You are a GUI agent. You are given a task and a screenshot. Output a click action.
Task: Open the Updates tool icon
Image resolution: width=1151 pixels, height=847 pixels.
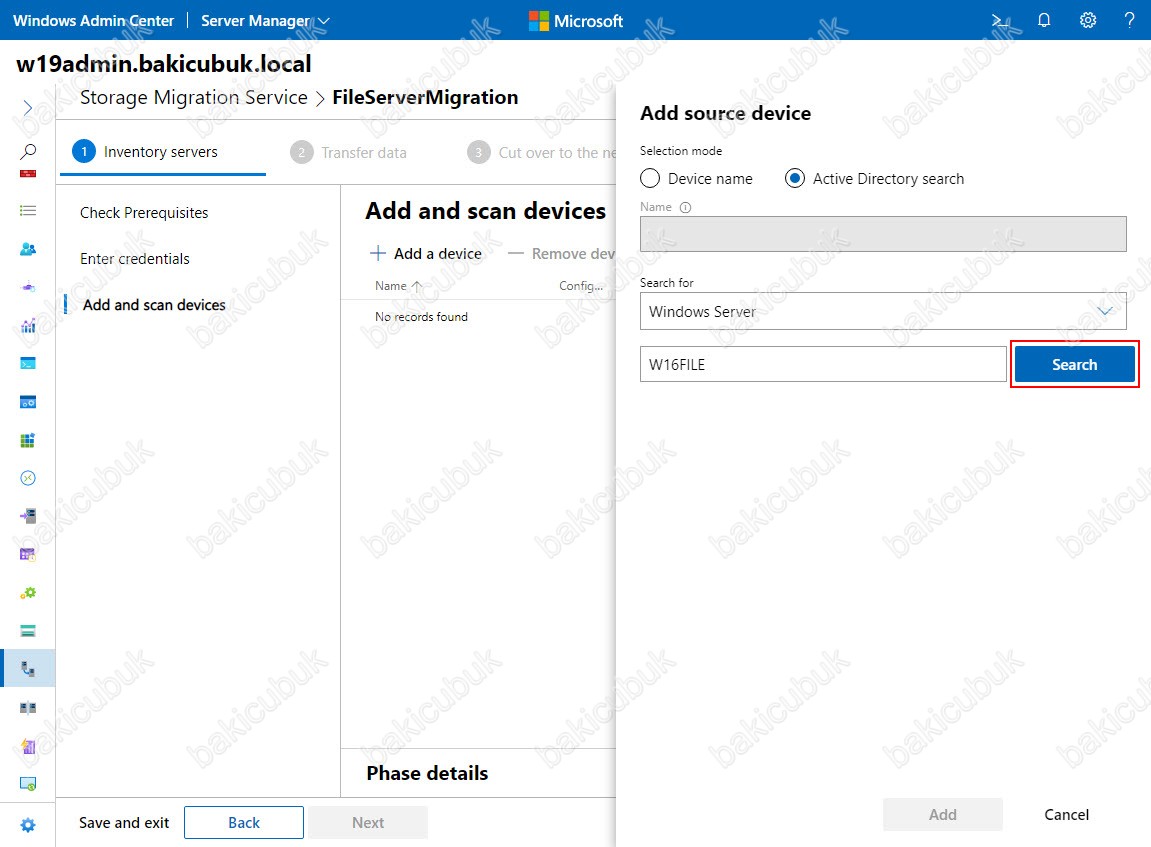tap(28, 784)
